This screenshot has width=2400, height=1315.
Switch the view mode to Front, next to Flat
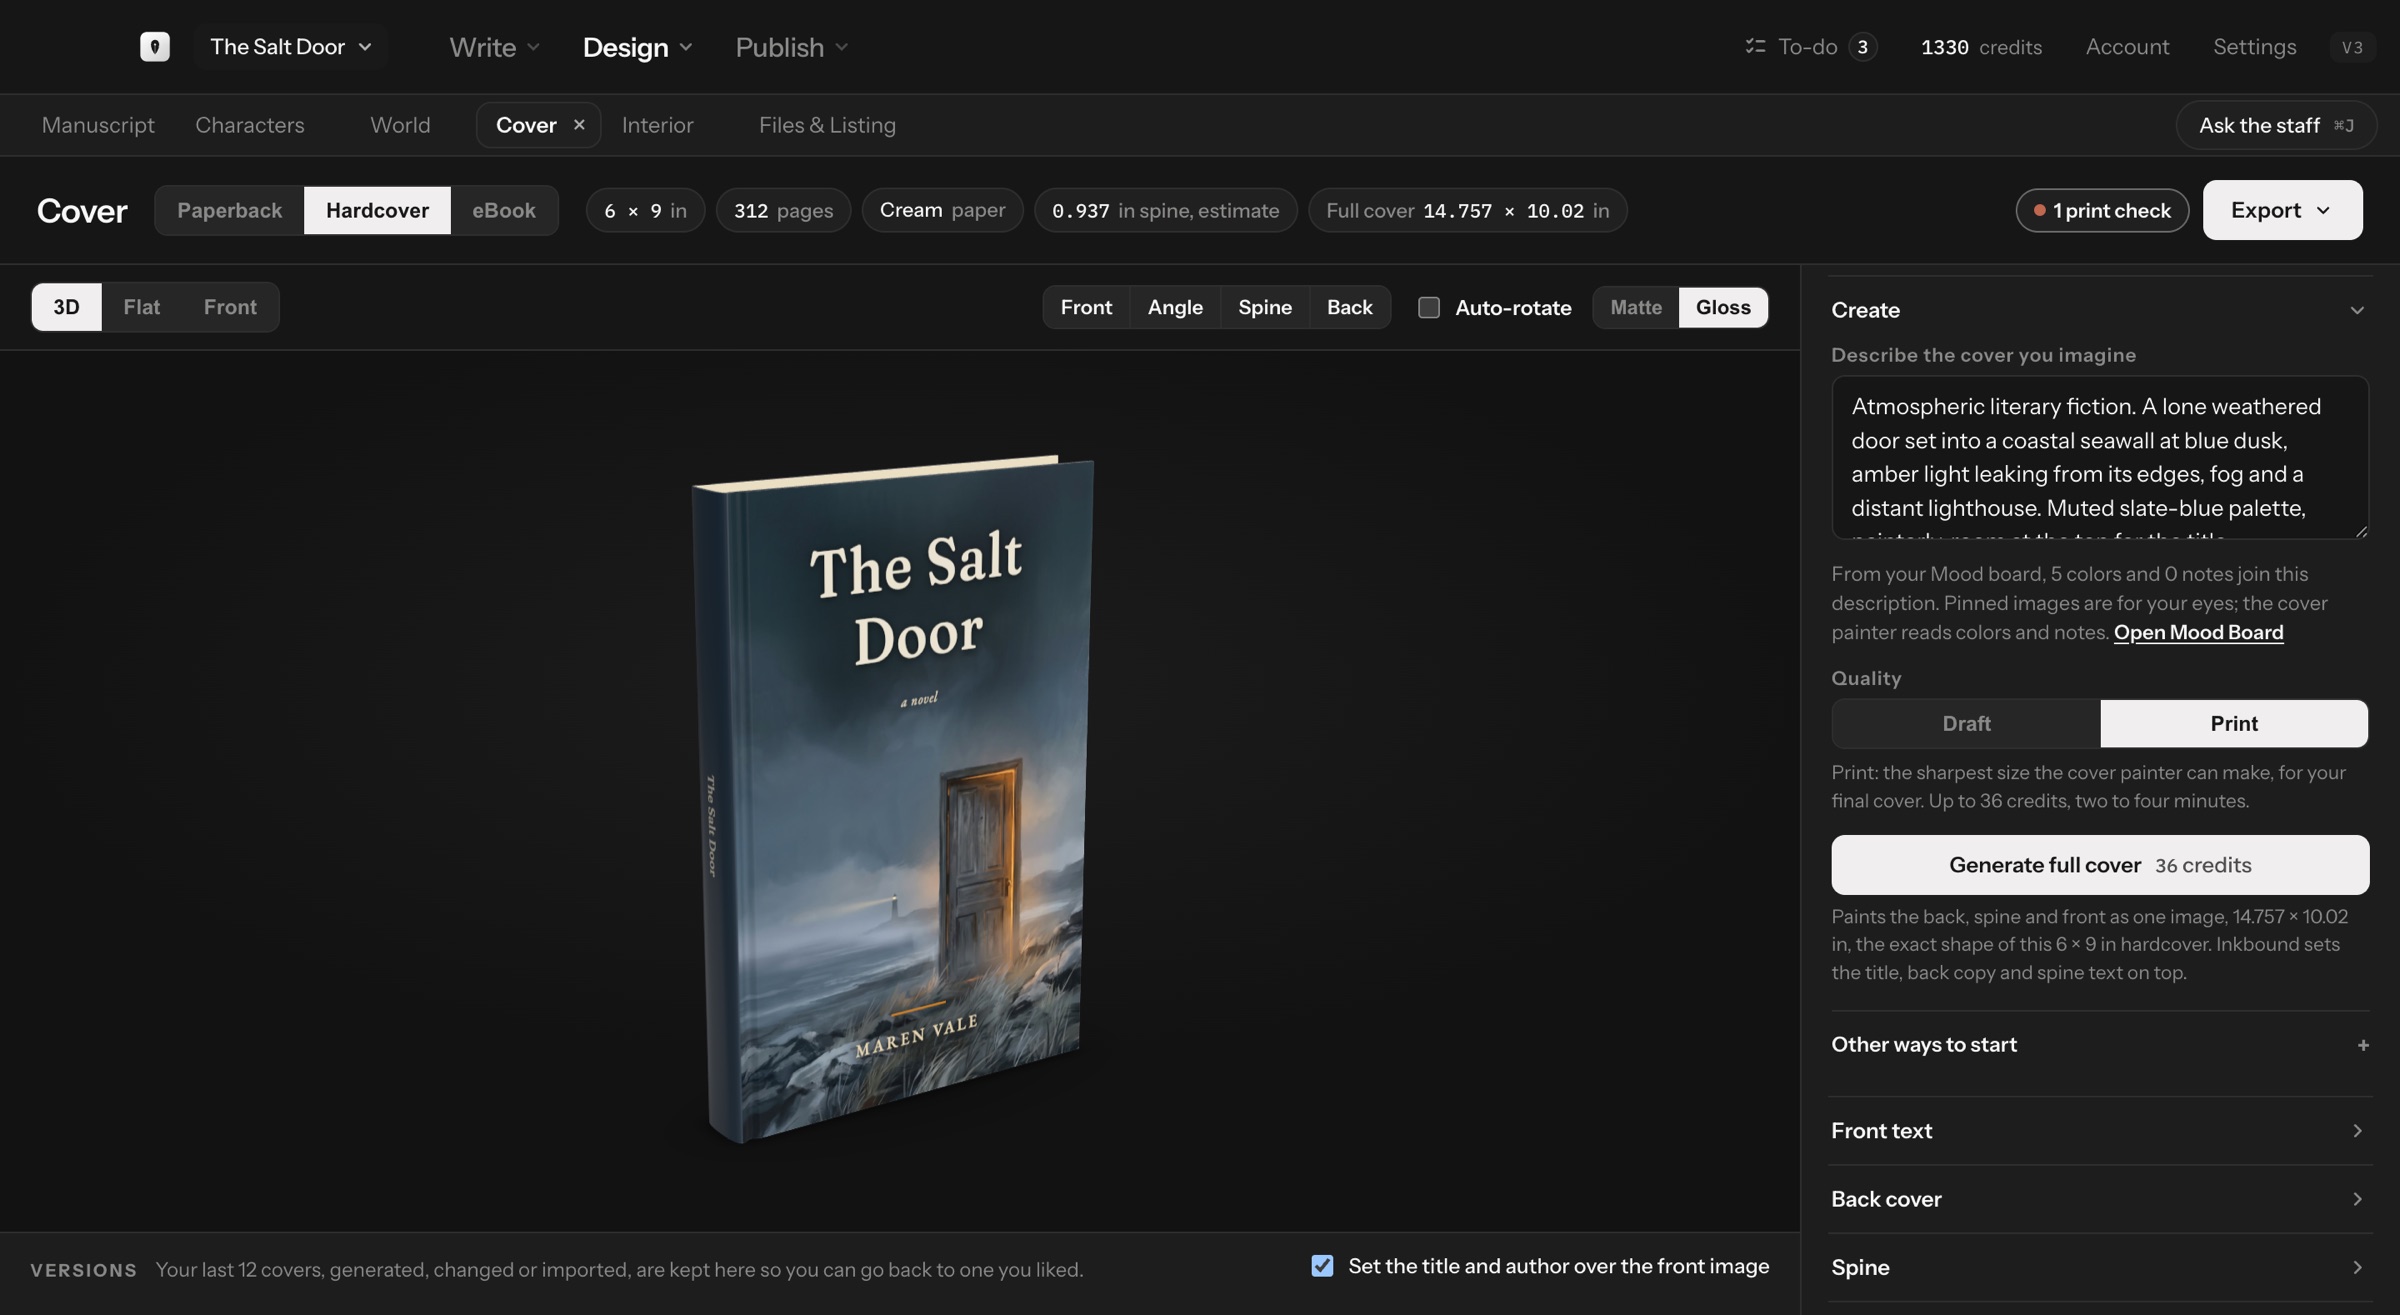(x=230, y=307)
